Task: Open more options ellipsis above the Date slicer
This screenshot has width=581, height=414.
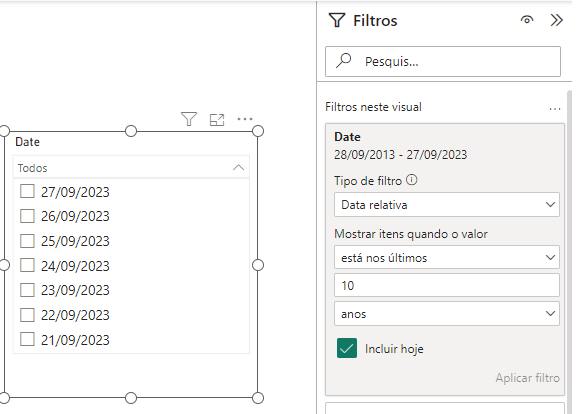Action: point(245,119)
